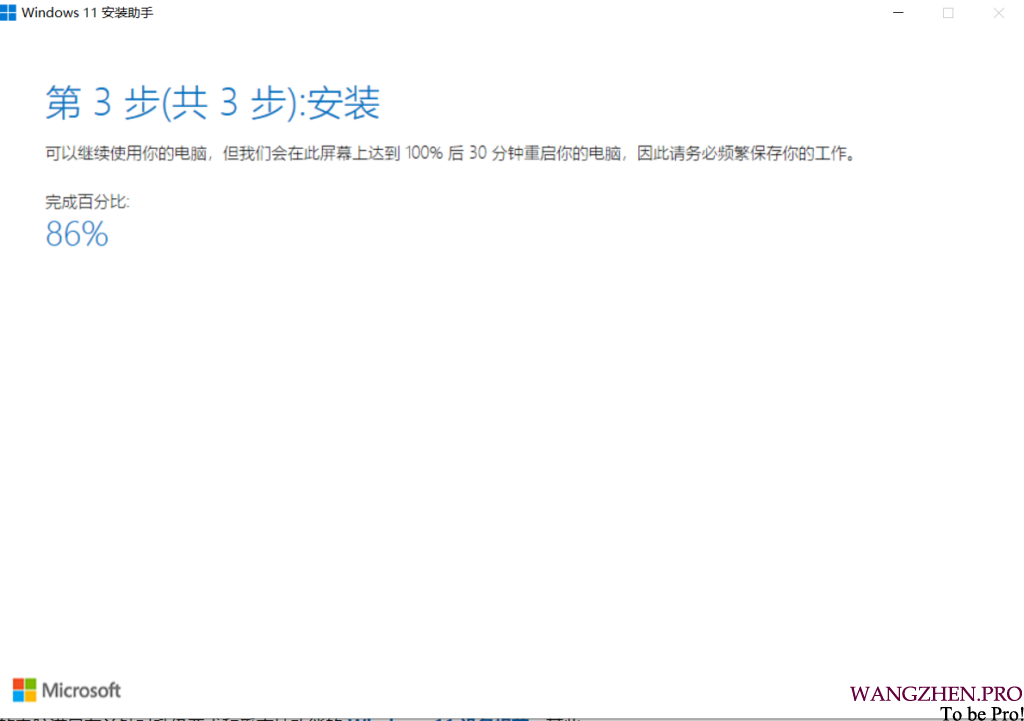
Task: Click the 86% progress value
Action: coord(77,234)
